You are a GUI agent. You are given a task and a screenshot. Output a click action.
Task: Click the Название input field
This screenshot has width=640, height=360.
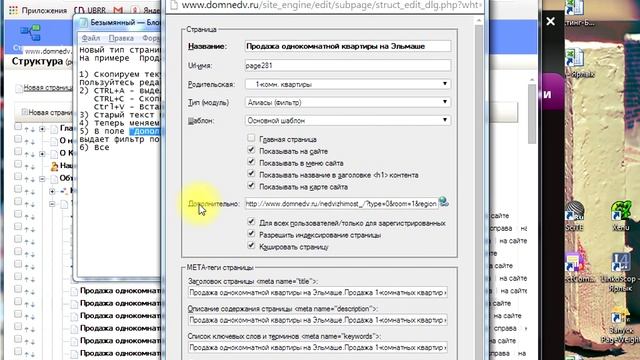[x=348, y=46]
